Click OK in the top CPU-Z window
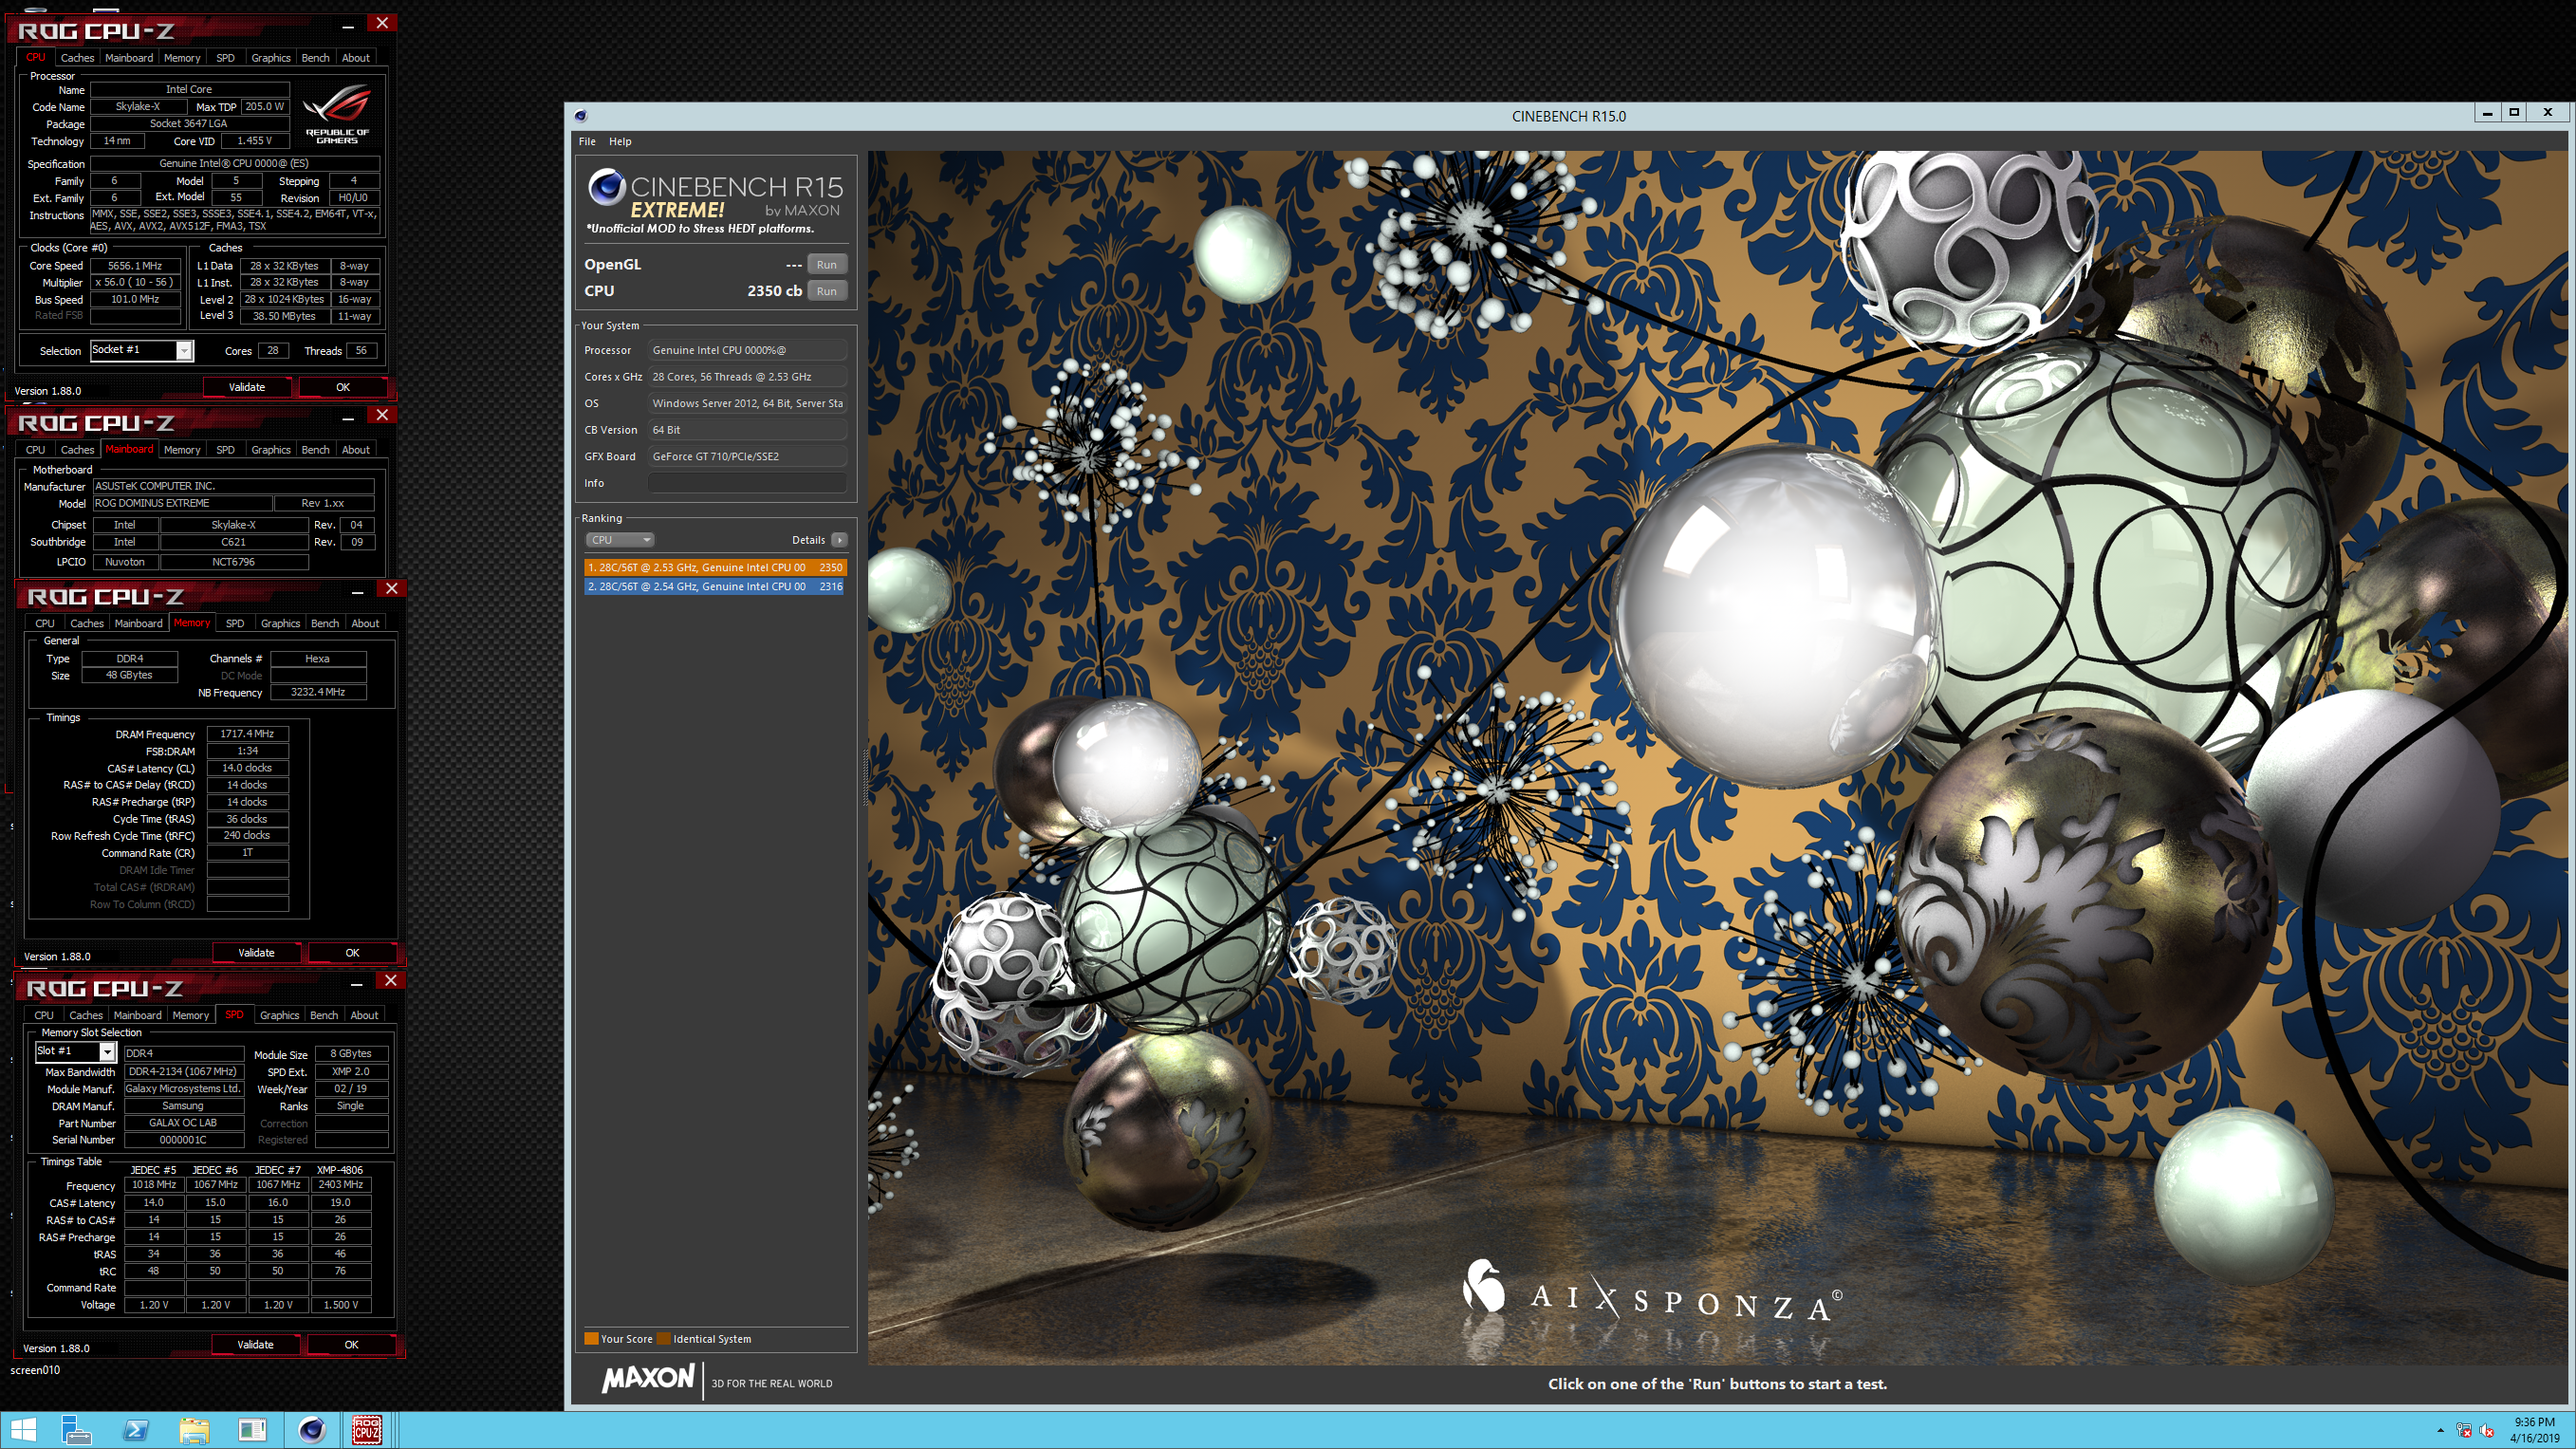The width and height of the screenshot is (2576, 1449). pos(343,387)
